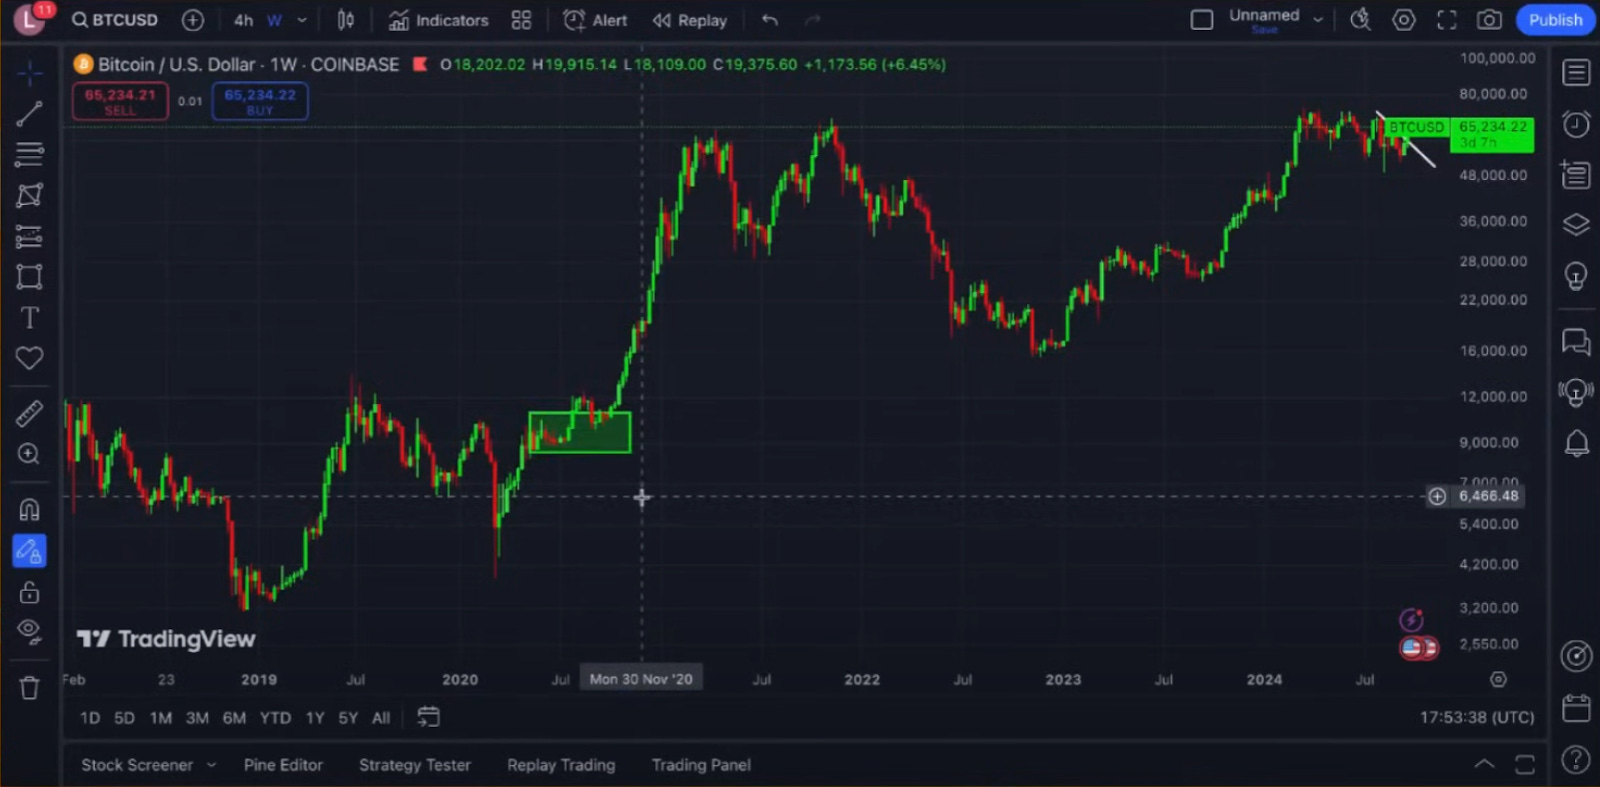Open the calendar panel icon

(x=1576, y=708)
